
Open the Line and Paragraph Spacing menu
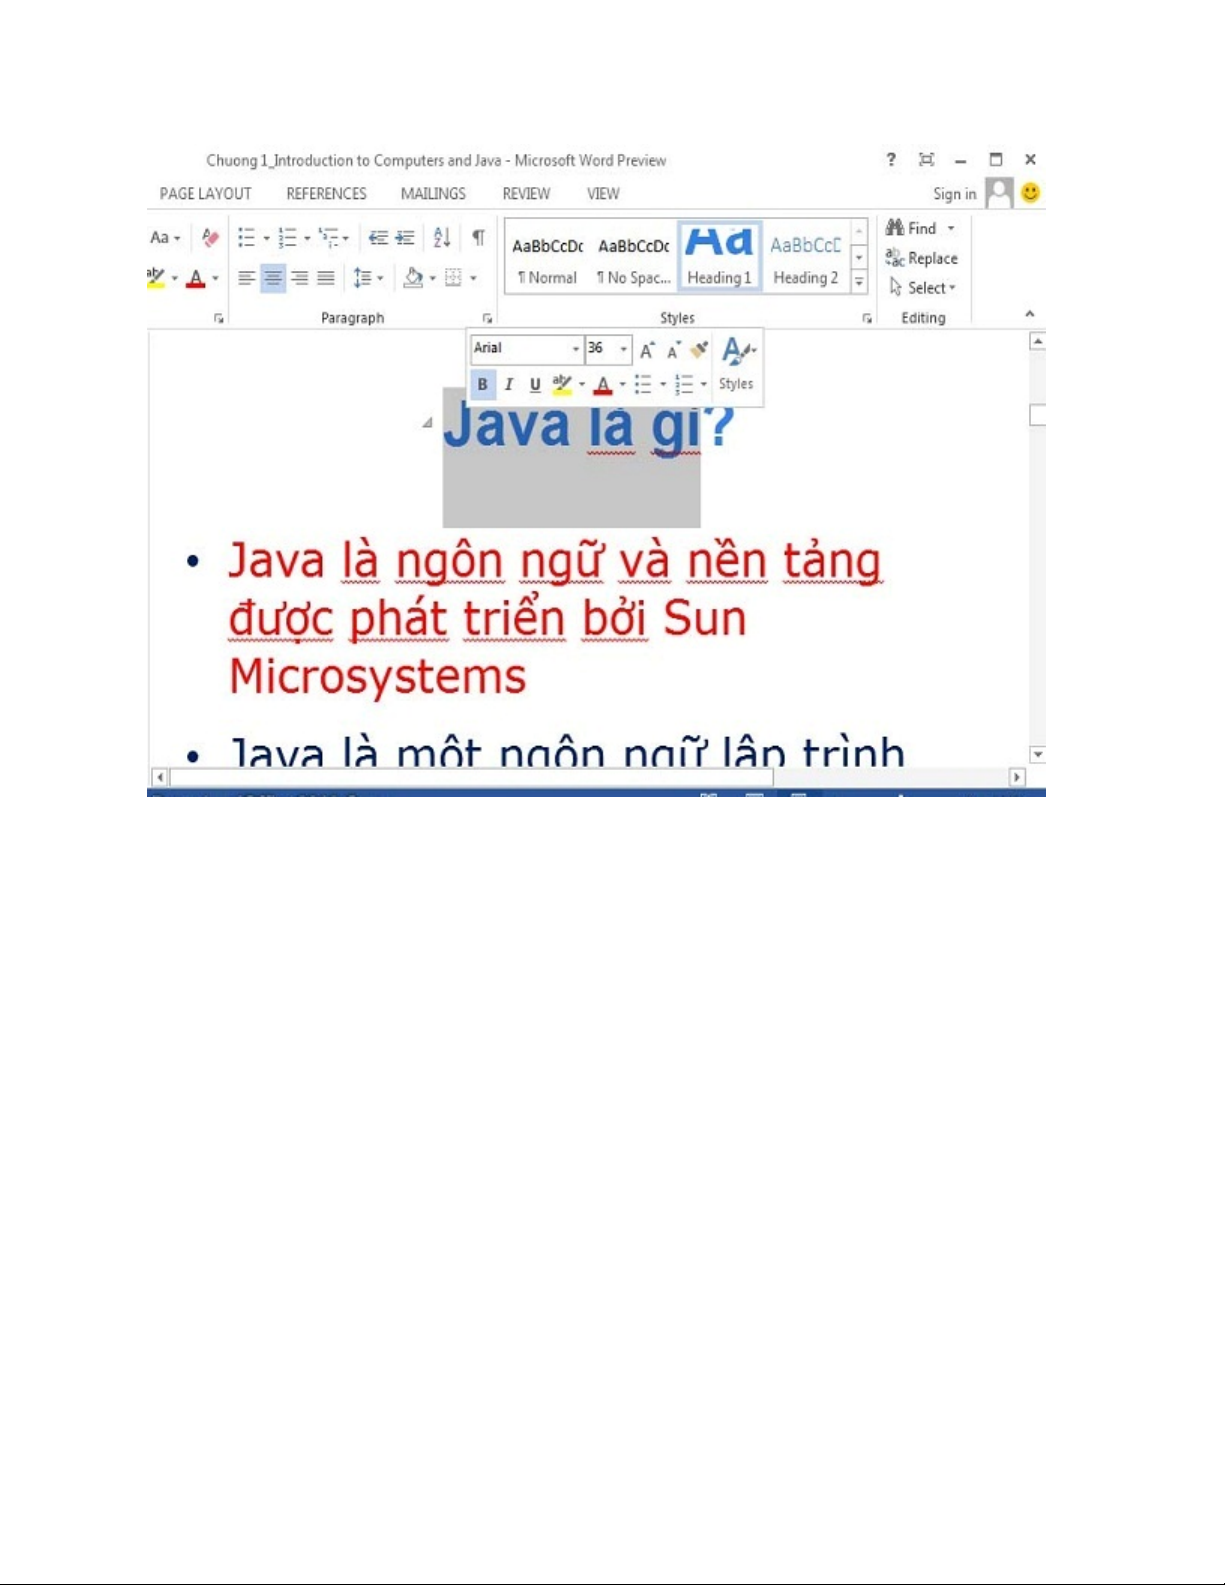(368, 278)
